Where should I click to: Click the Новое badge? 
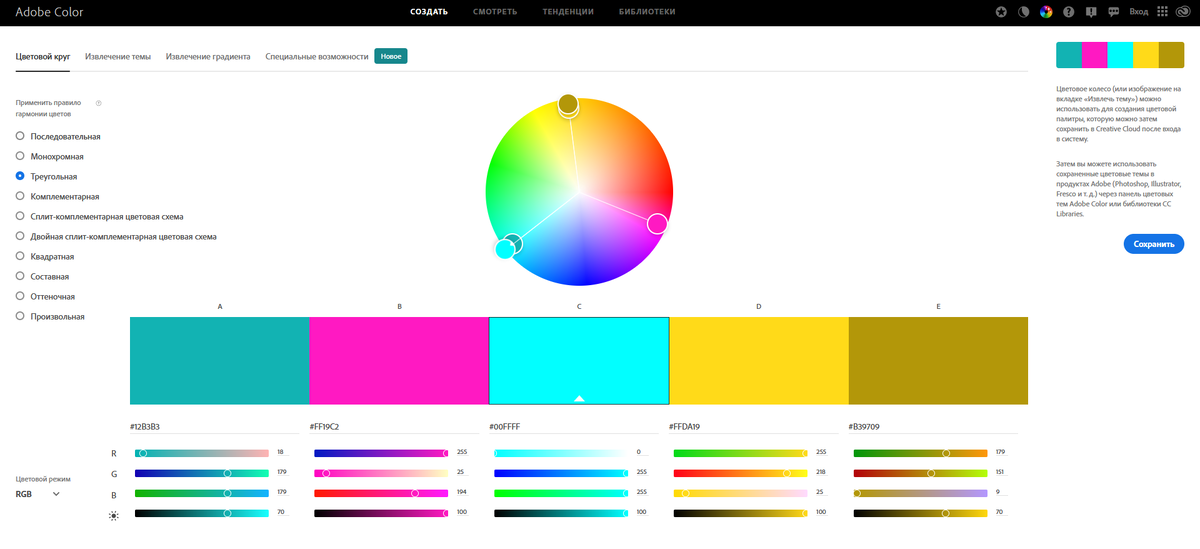[391, 57]
